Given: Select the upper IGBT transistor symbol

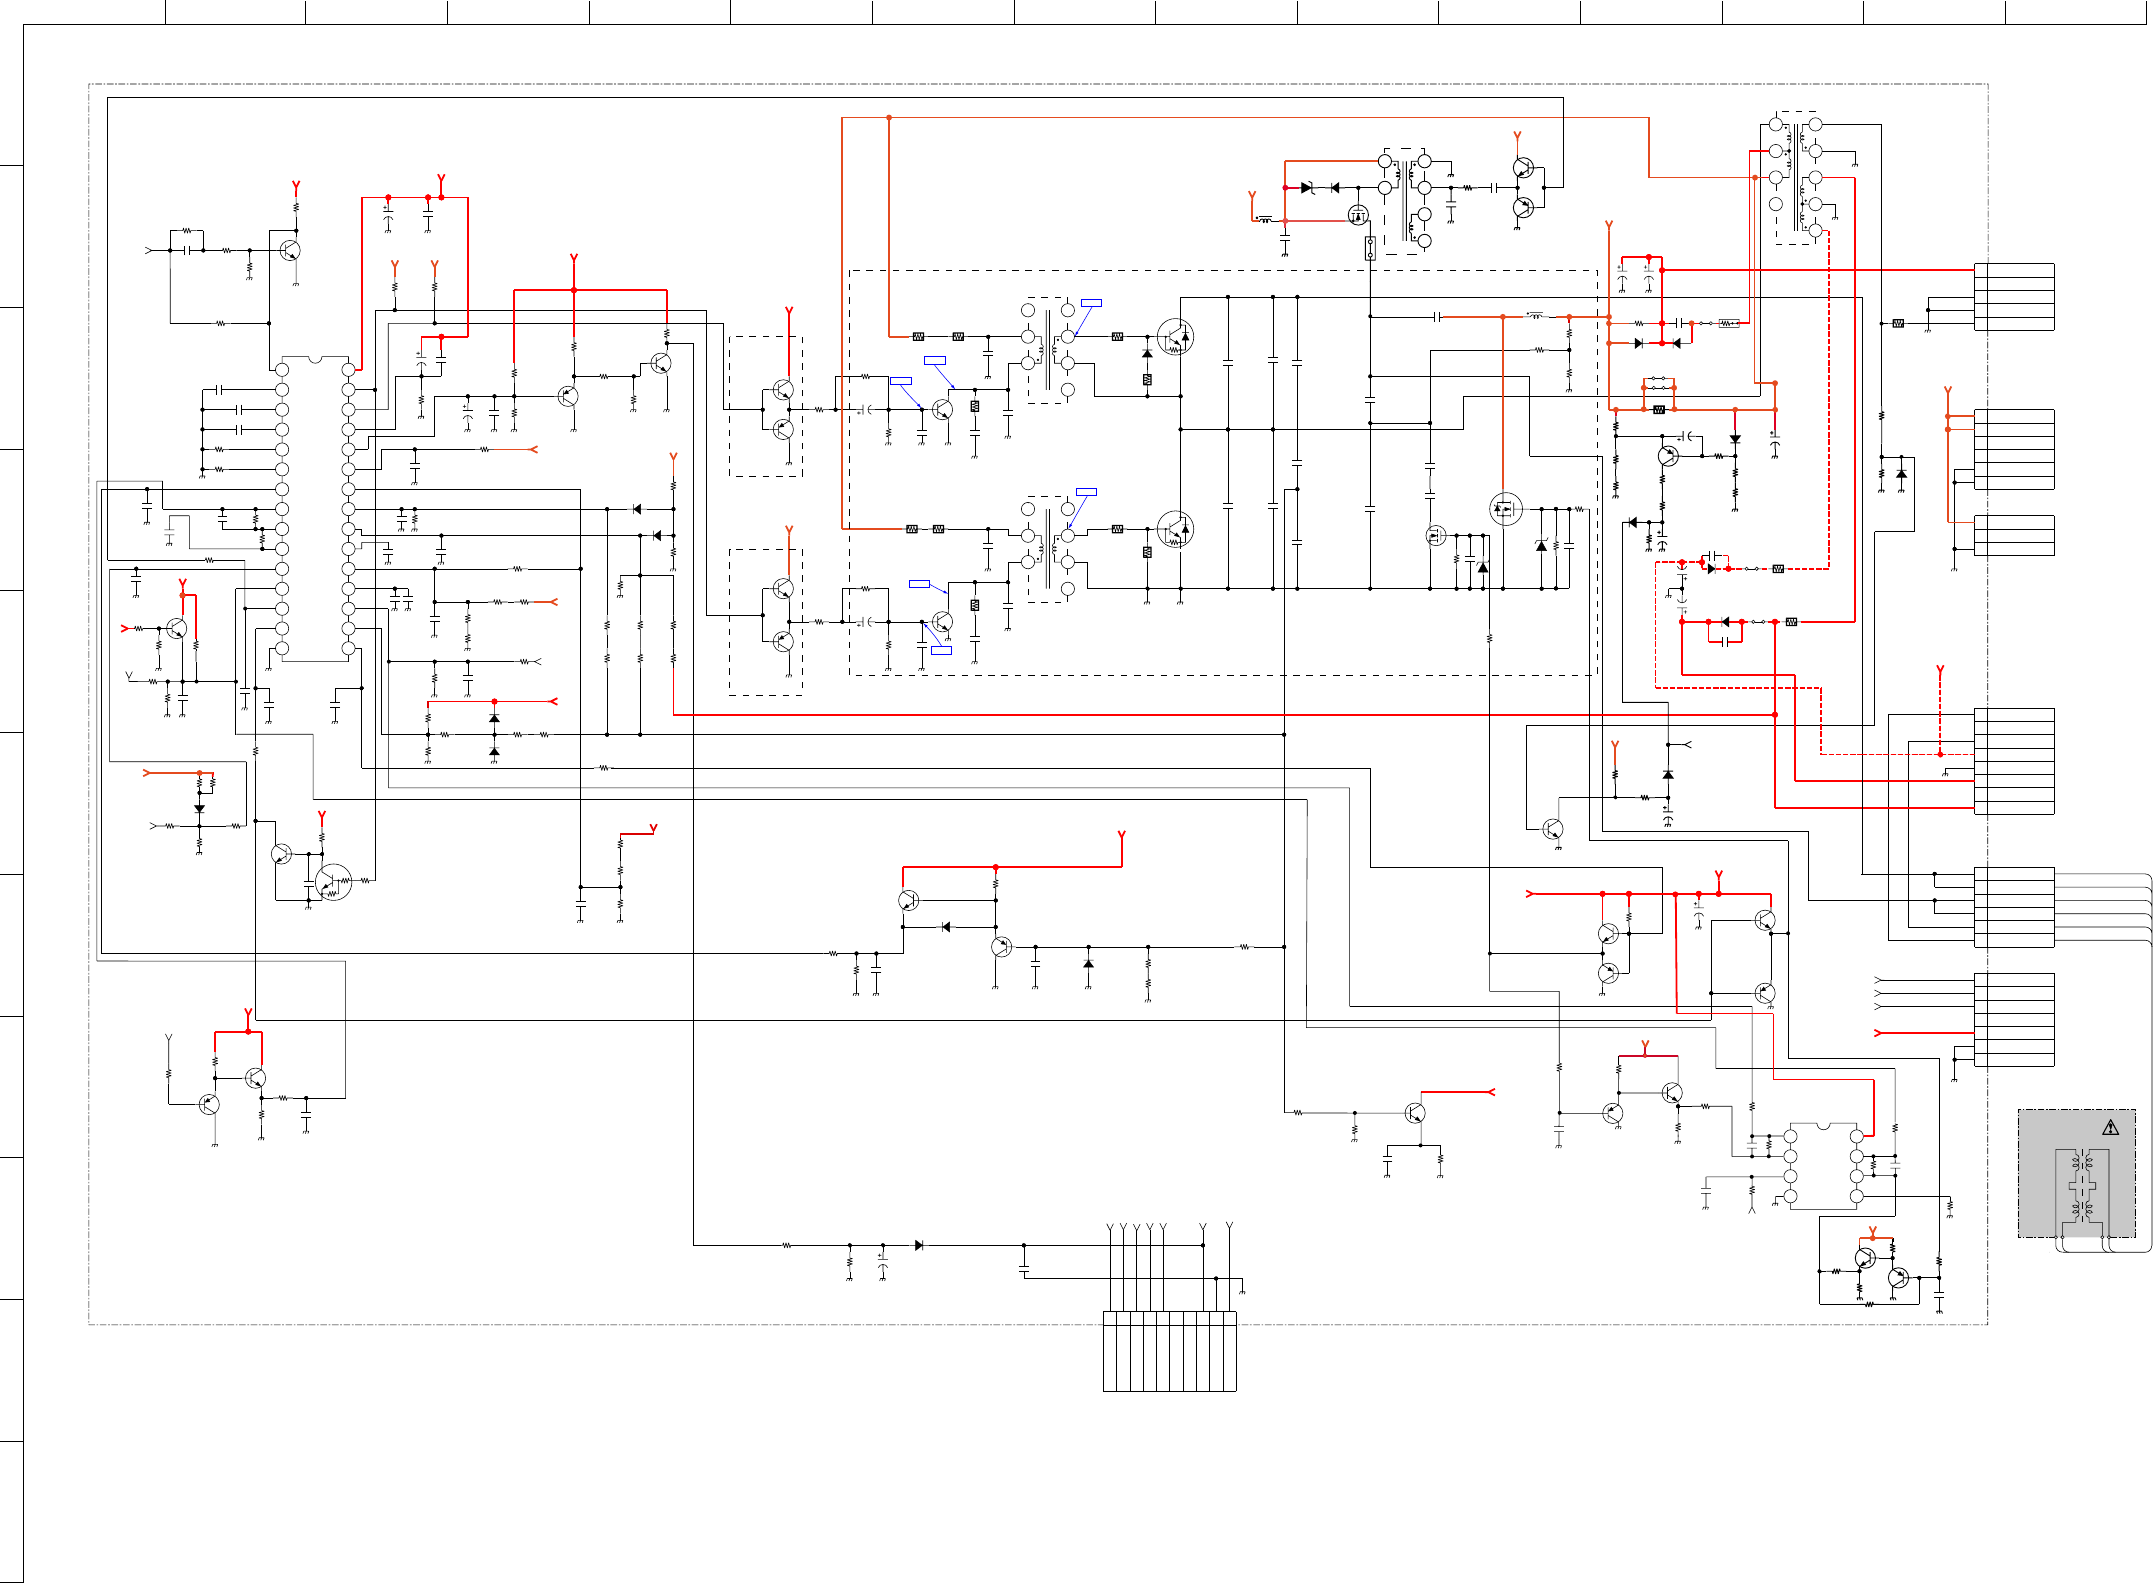Looking at the screenshot, I should click(x=1175, y=336).
